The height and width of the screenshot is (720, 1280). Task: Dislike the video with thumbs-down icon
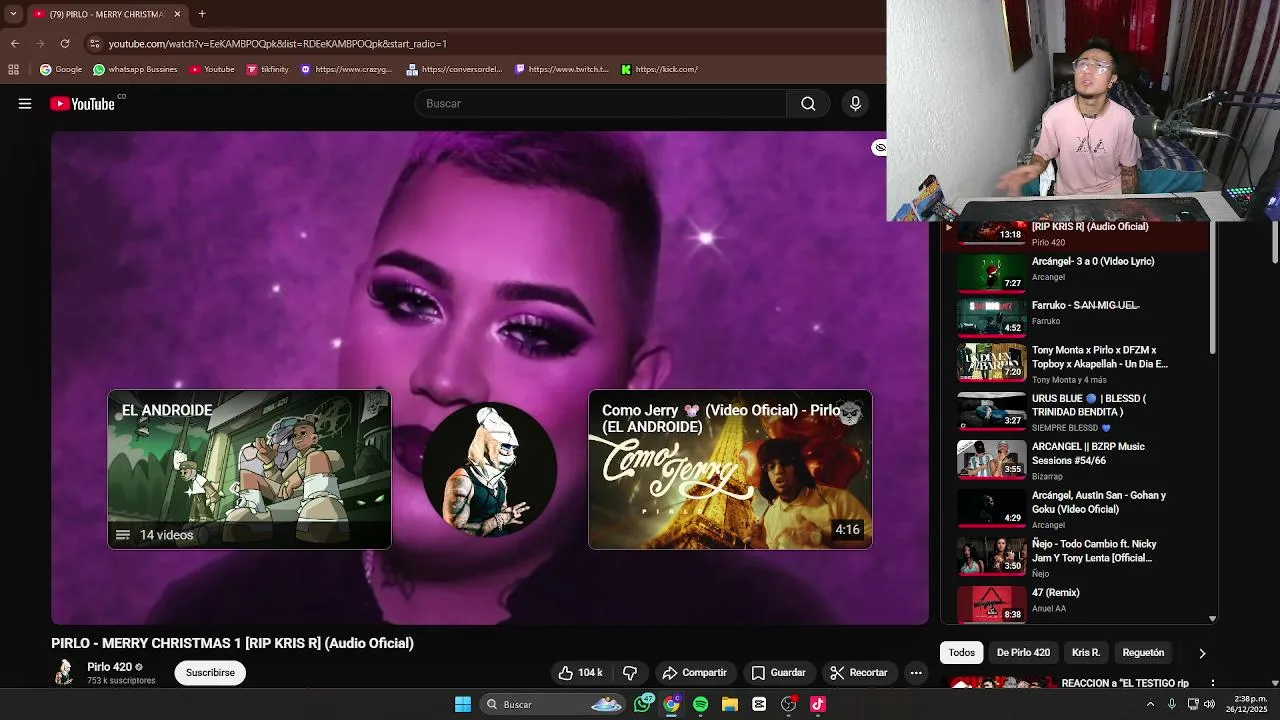[x=630, y=673]
